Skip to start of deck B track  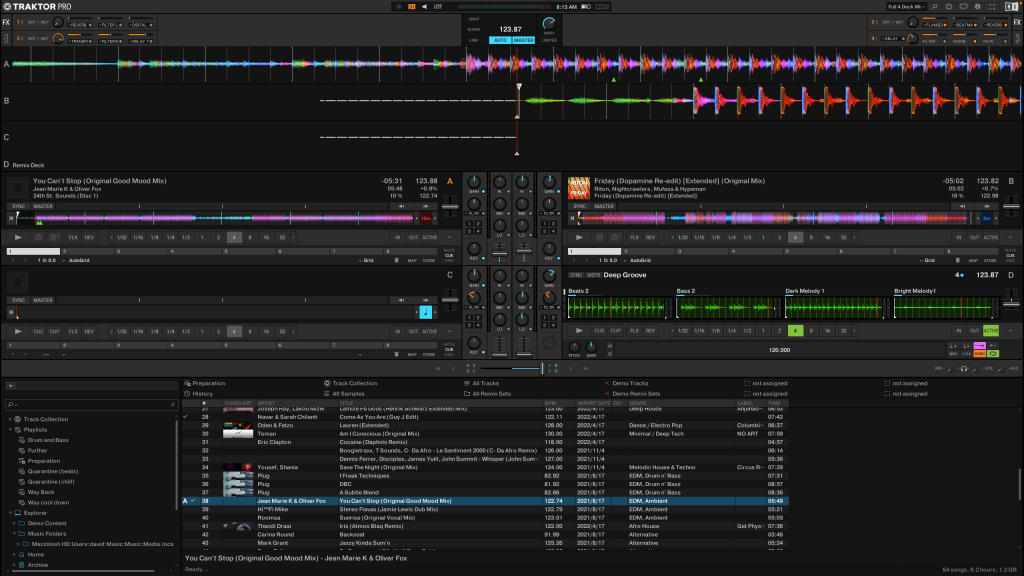[573, 218]
